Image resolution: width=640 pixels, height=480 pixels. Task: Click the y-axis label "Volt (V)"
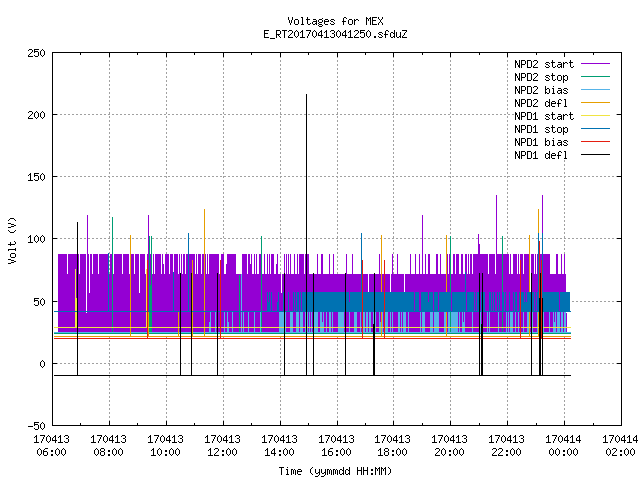click(x=12, y=240)
